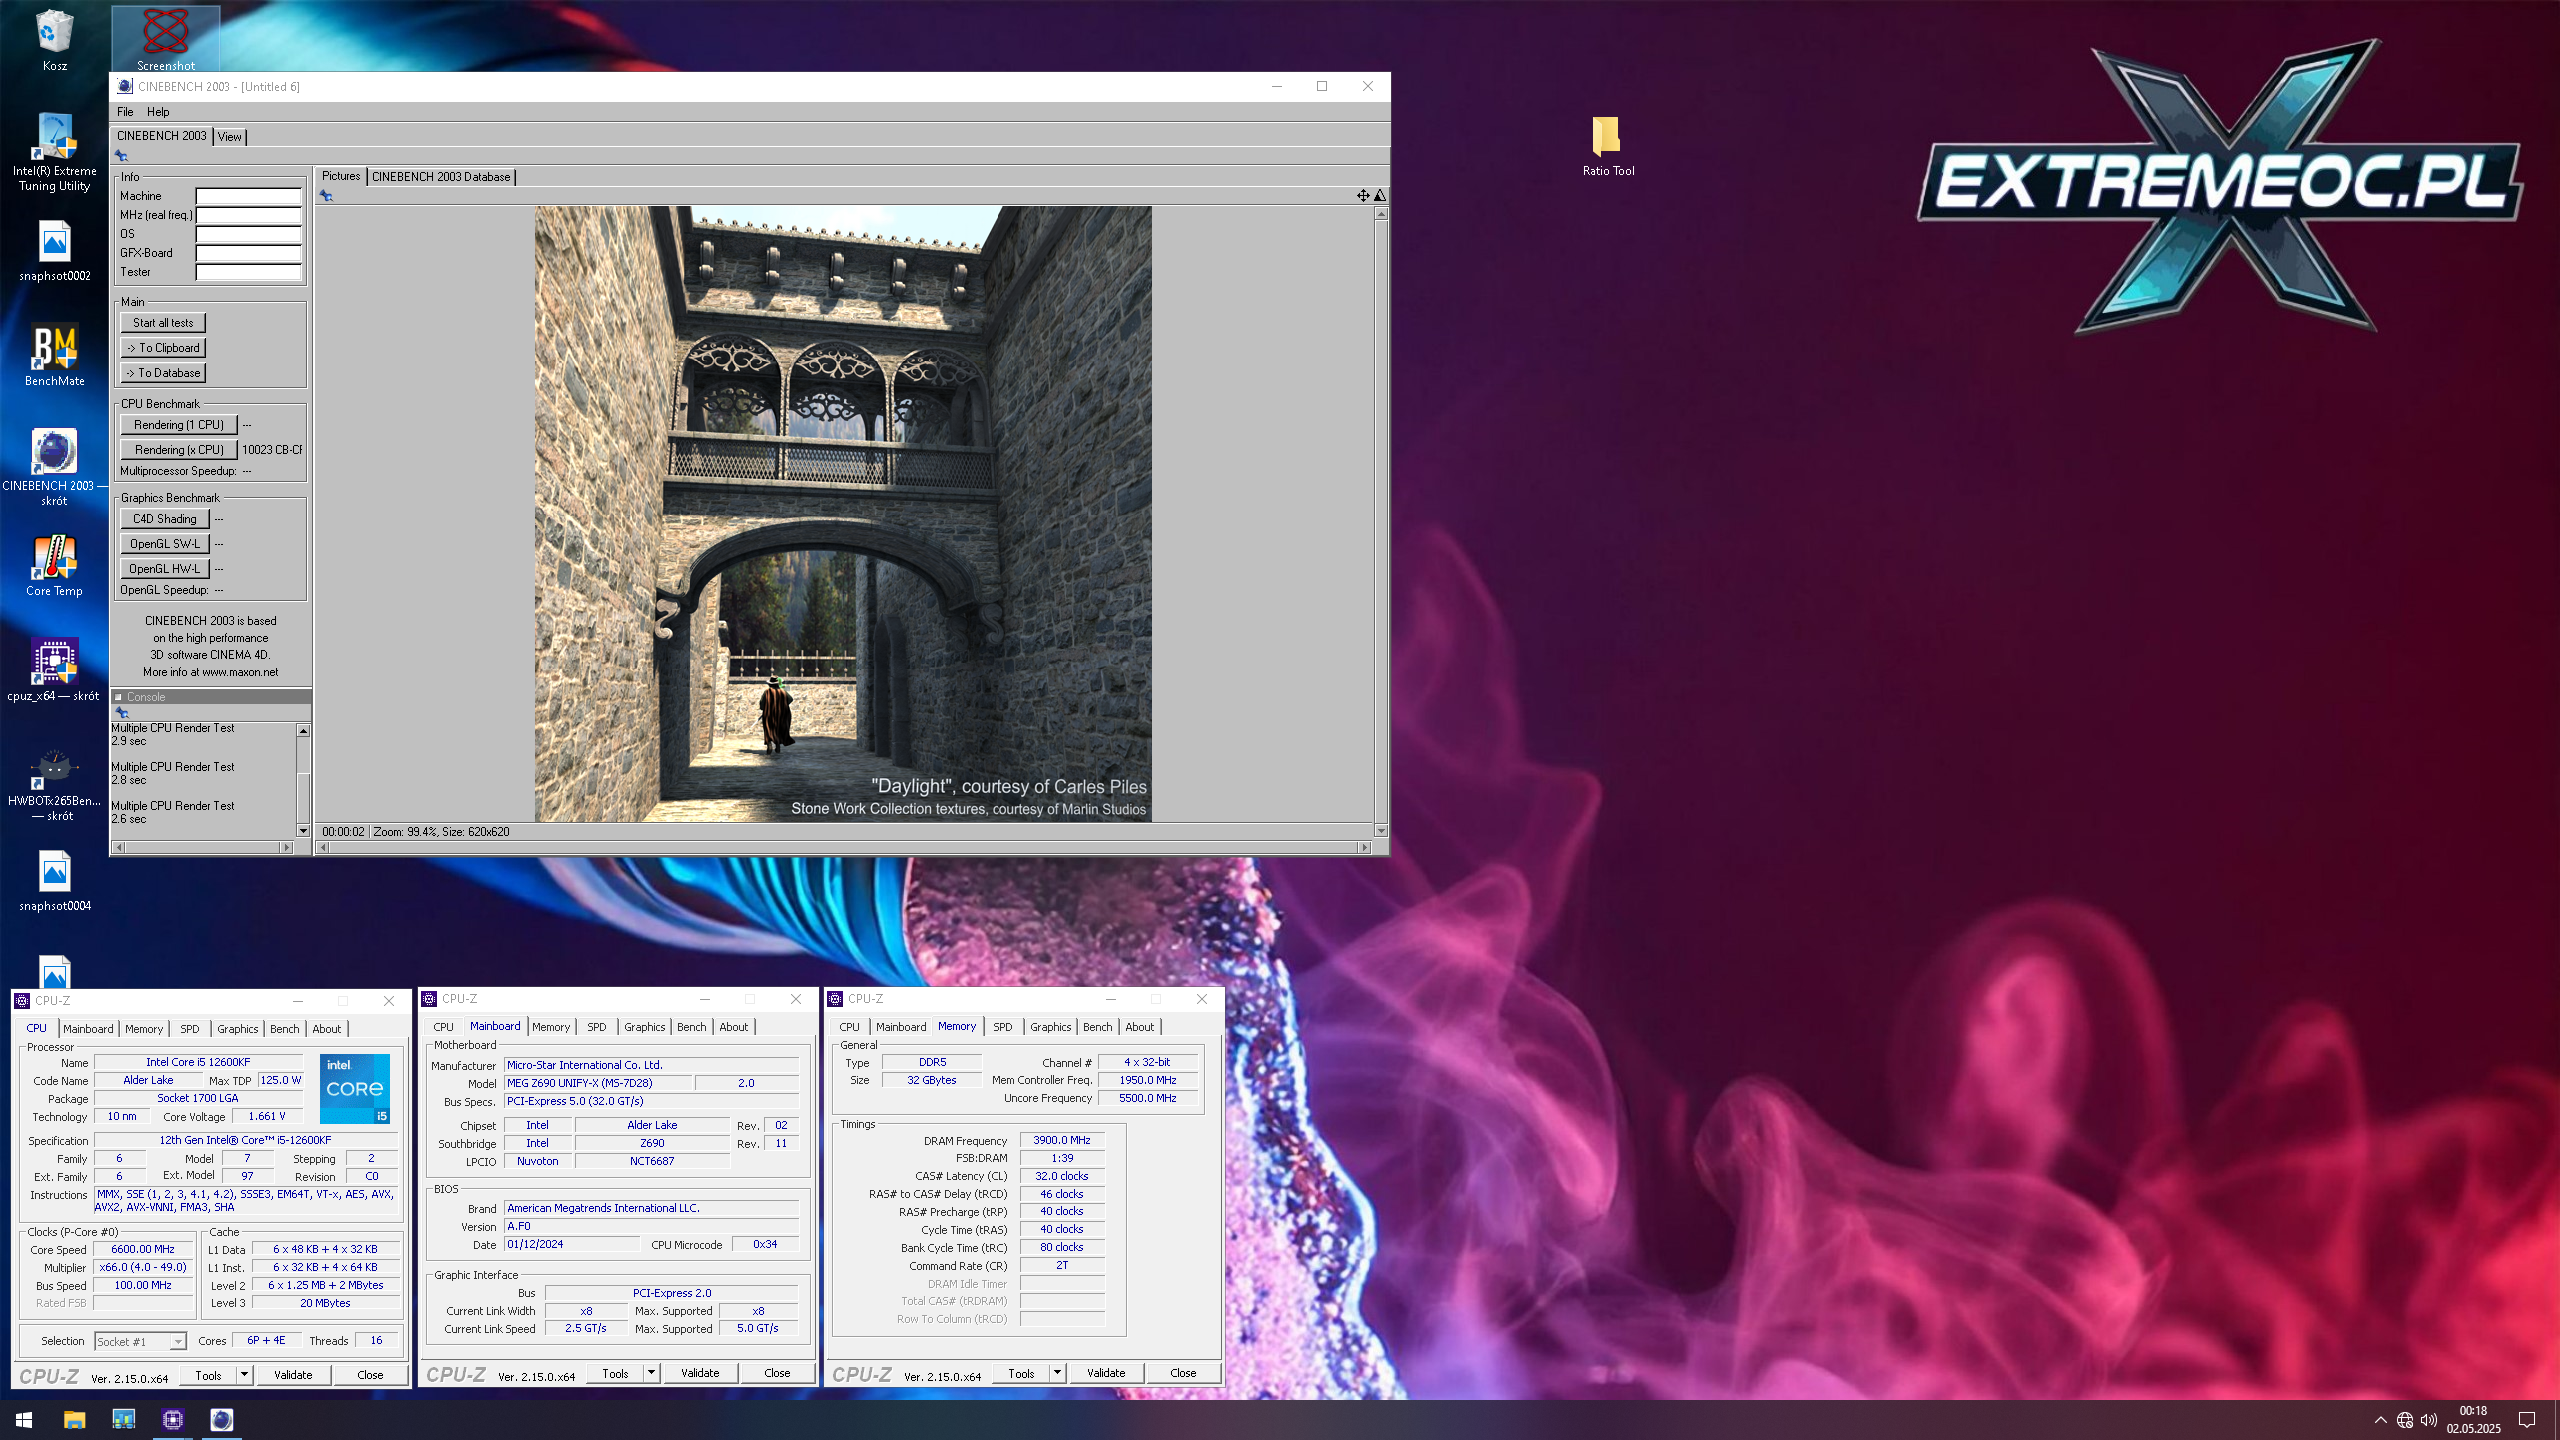This screenshot has width=2560, height=1440.
Task: Open the cpuz_x64 shortcut icon
Action: 54,670
